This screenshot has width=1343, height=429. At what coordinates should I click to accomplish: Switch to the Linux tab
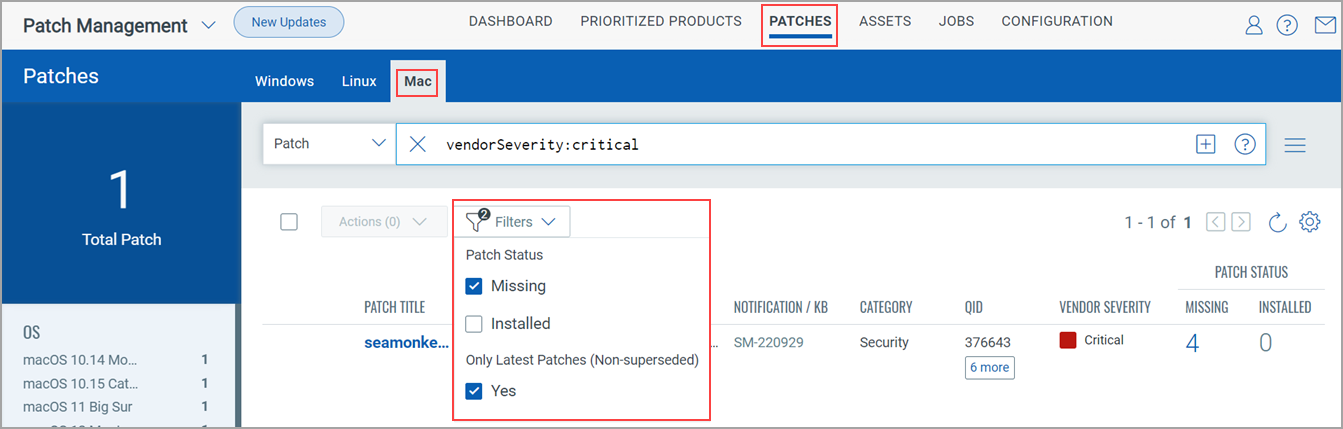359,81
